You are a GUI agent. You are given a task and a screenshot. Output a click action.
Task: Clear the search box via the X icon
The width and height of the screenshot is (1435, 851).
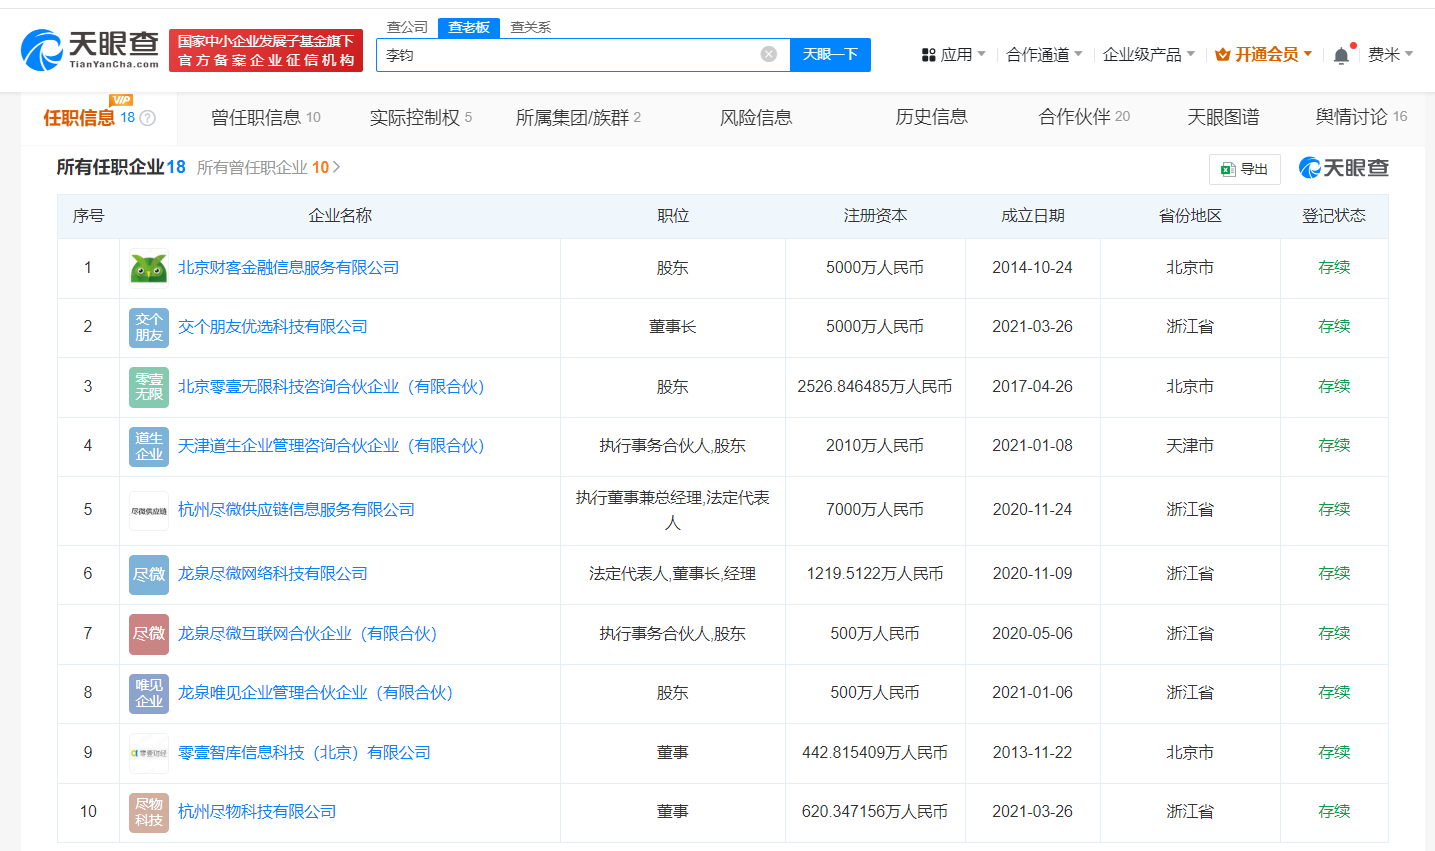[768, 54]
